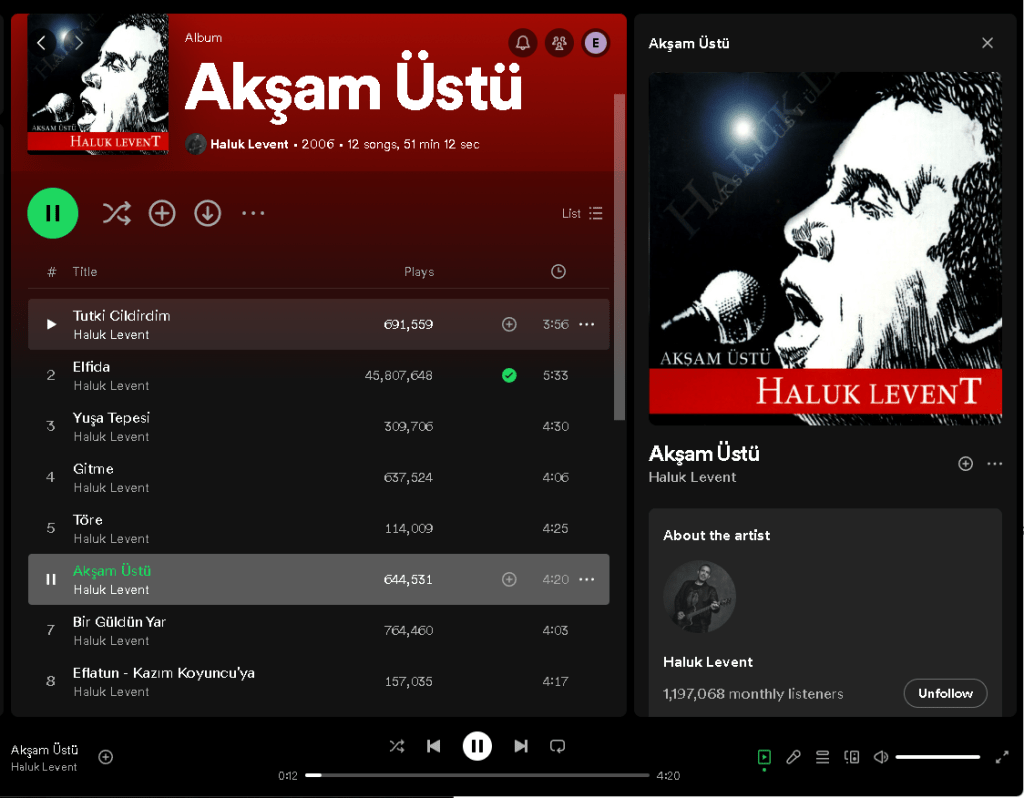Click the # column header

click(52, 272)
